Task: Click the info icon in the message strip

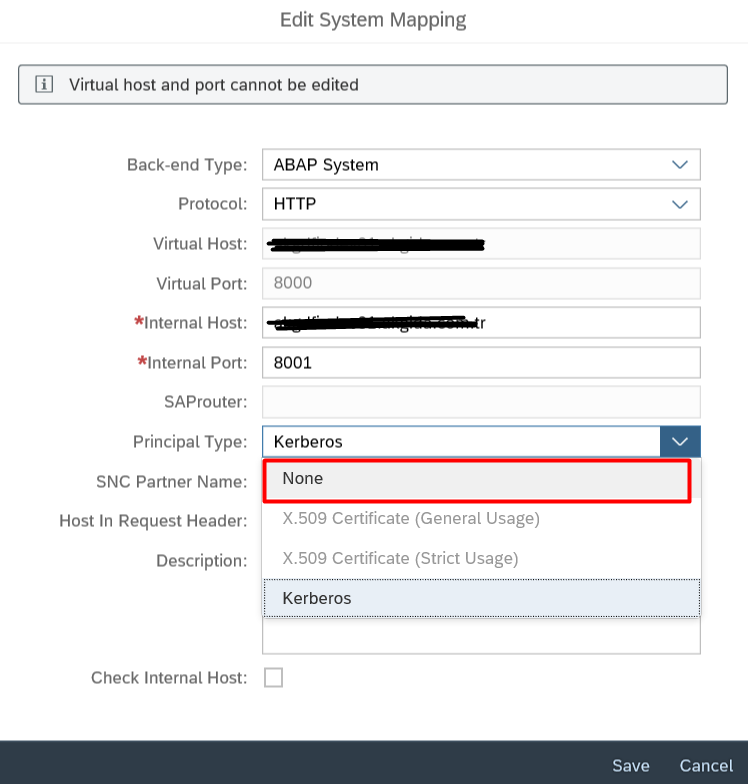Action: (44, 84)
